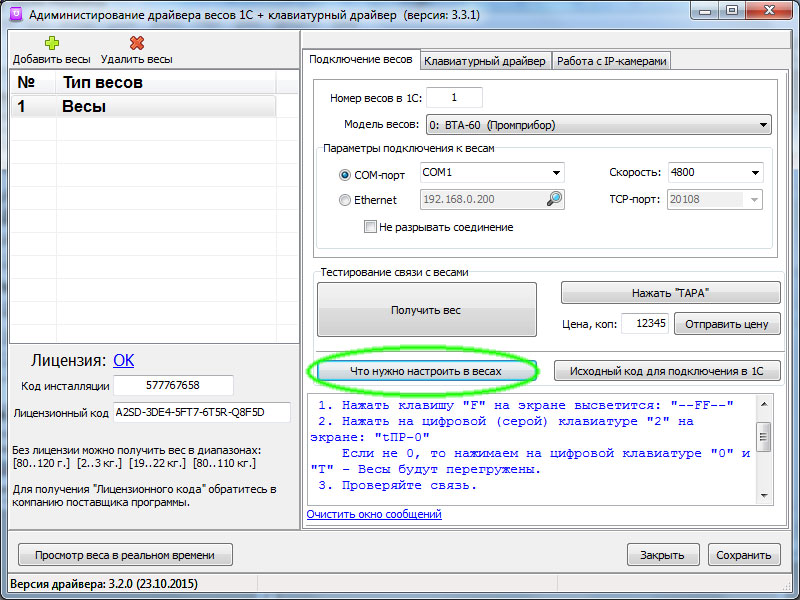Click the red X Delete scales icon

[x=136, y=43]
